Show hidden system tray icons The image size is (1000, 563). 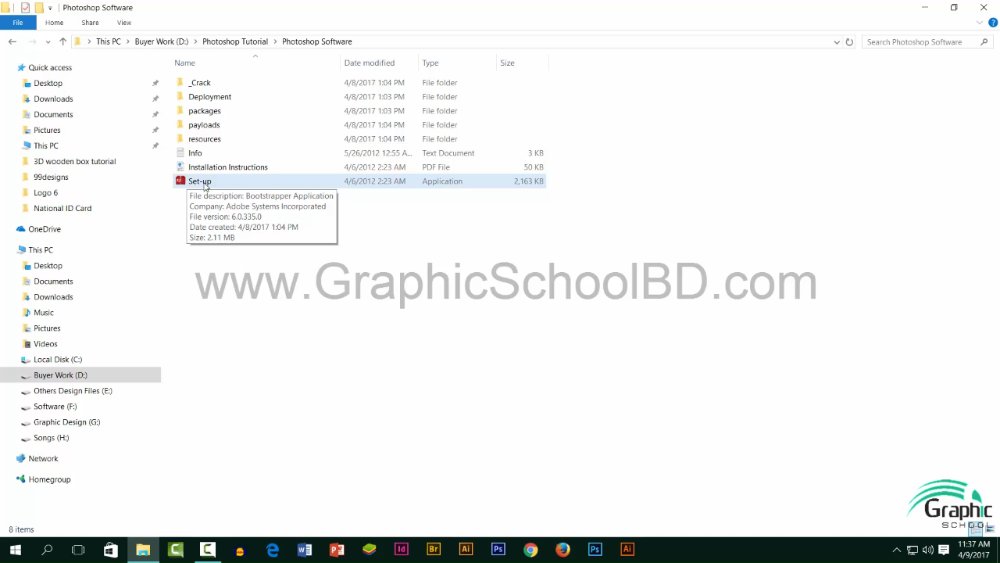coord(897,550)
